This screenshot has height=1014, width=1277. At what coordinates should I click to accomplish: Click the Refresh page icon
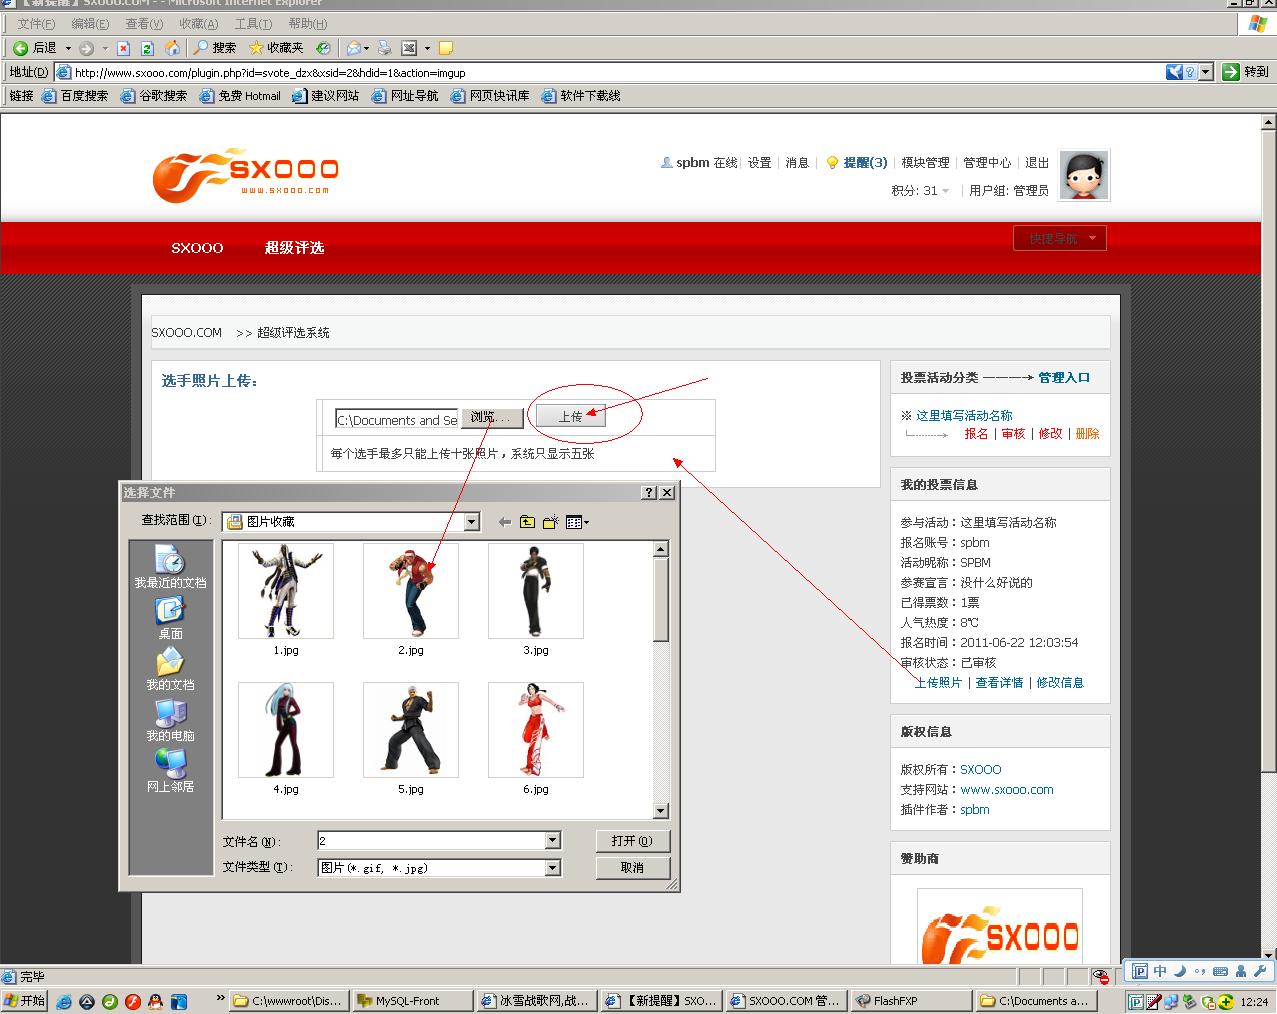pos(147,48)
